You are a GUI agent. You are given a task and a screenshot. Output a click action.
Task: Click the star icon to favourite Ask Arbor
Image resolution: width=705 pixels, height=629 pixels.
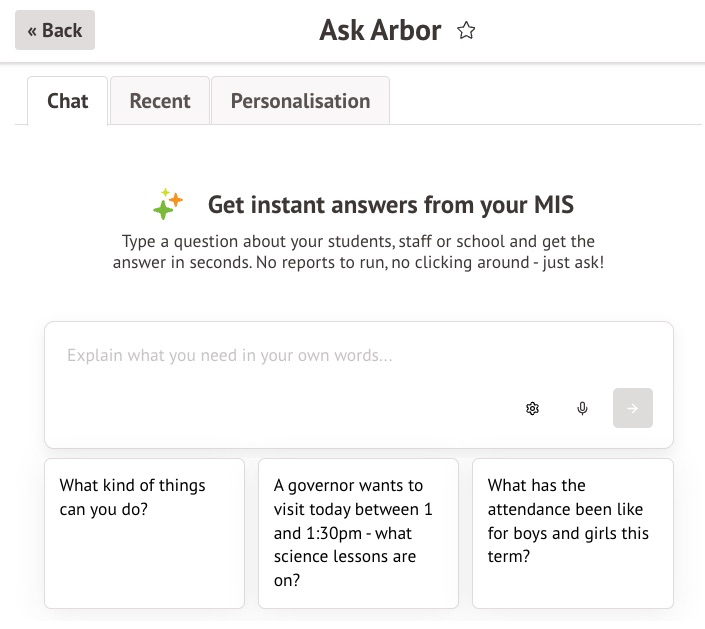pyautogui.click(x=466, y=31)
